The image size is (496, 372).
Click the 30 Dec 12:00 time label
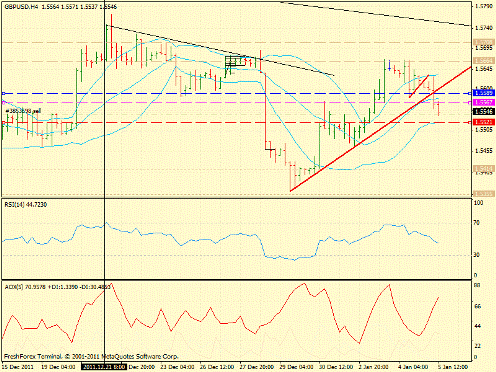pos(336,367)
